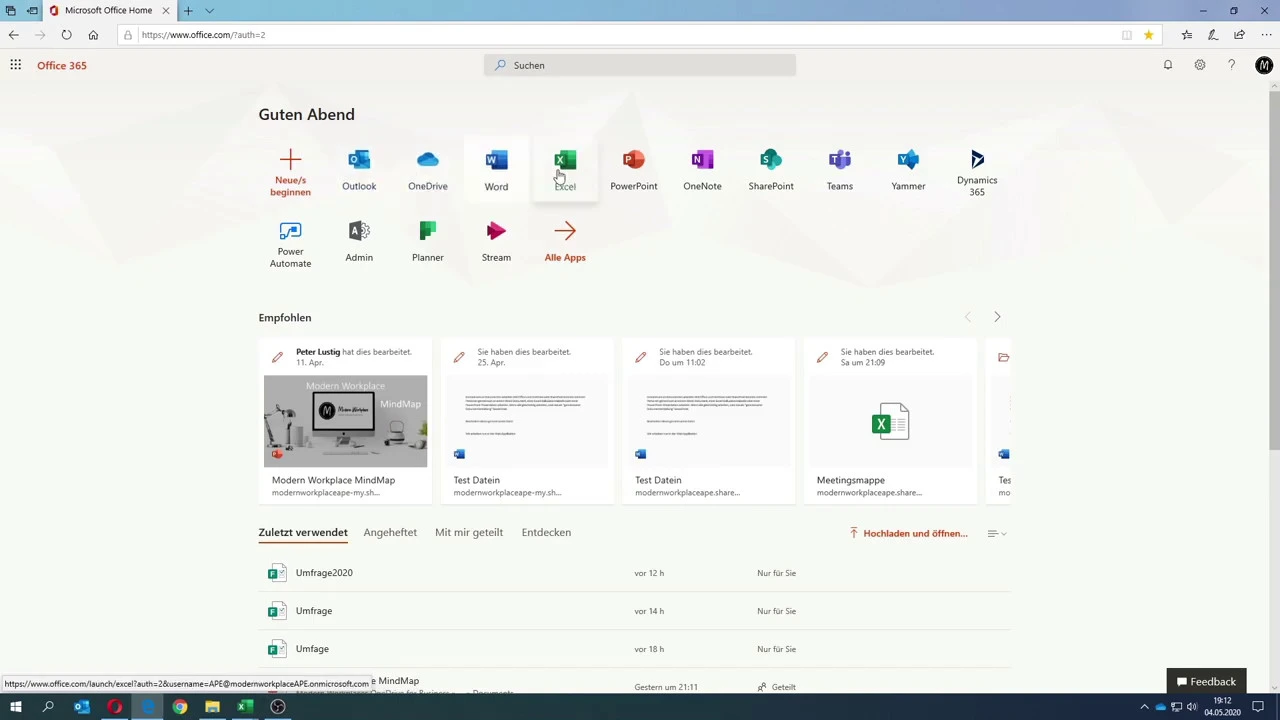Open the Meetingsmappe Excel card
The width and height of the screenshot is (1280, 720).
click(890, 420)
